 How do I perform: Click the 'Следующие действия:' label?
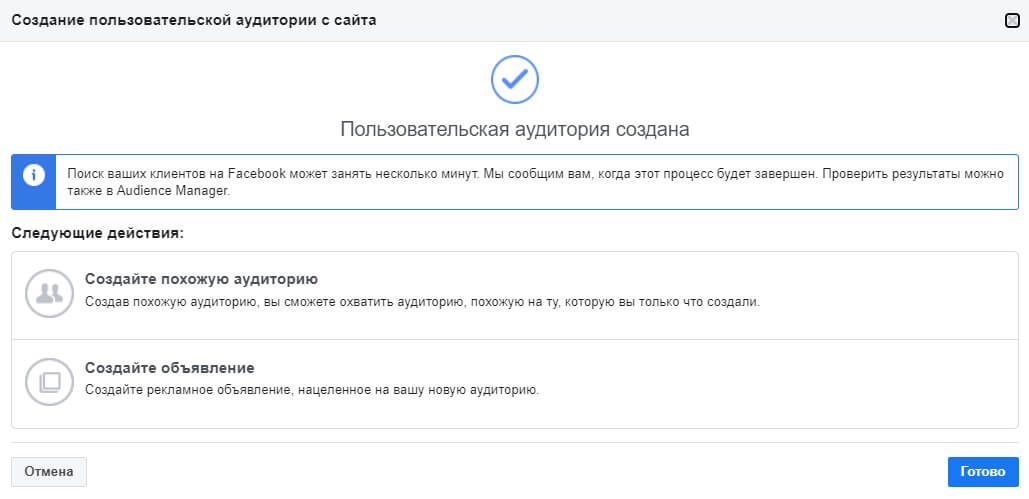pos(100,233)
